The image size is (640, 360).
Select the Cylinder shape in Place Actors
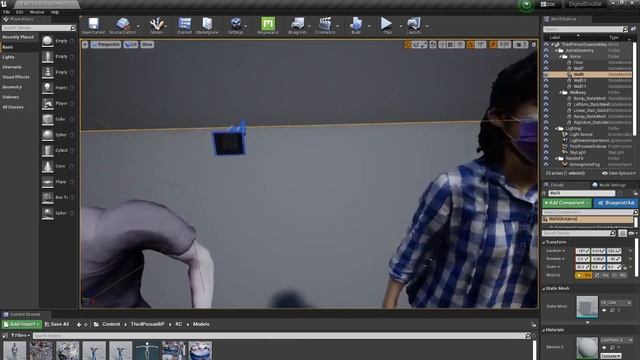(48, 150)
